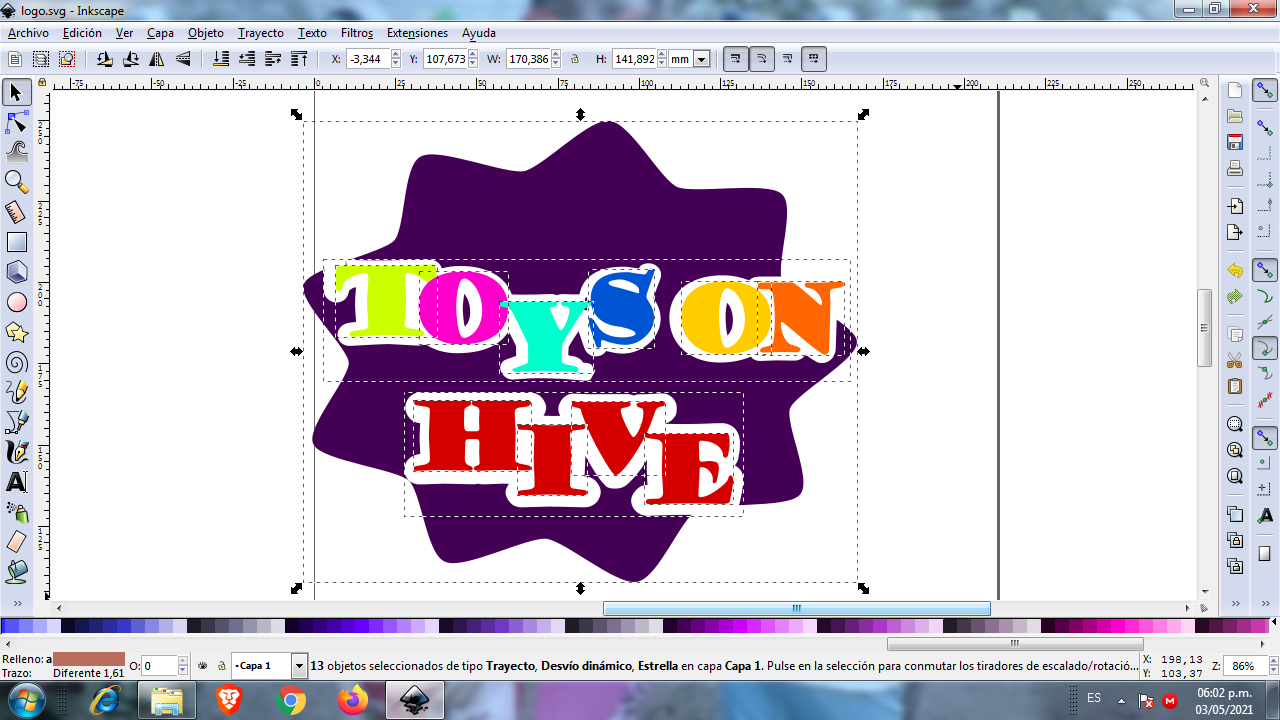The width and height of the screenshot is (1280, 720).
Task: Select the Calligraphy tool
Action: (x=16, y=452)
